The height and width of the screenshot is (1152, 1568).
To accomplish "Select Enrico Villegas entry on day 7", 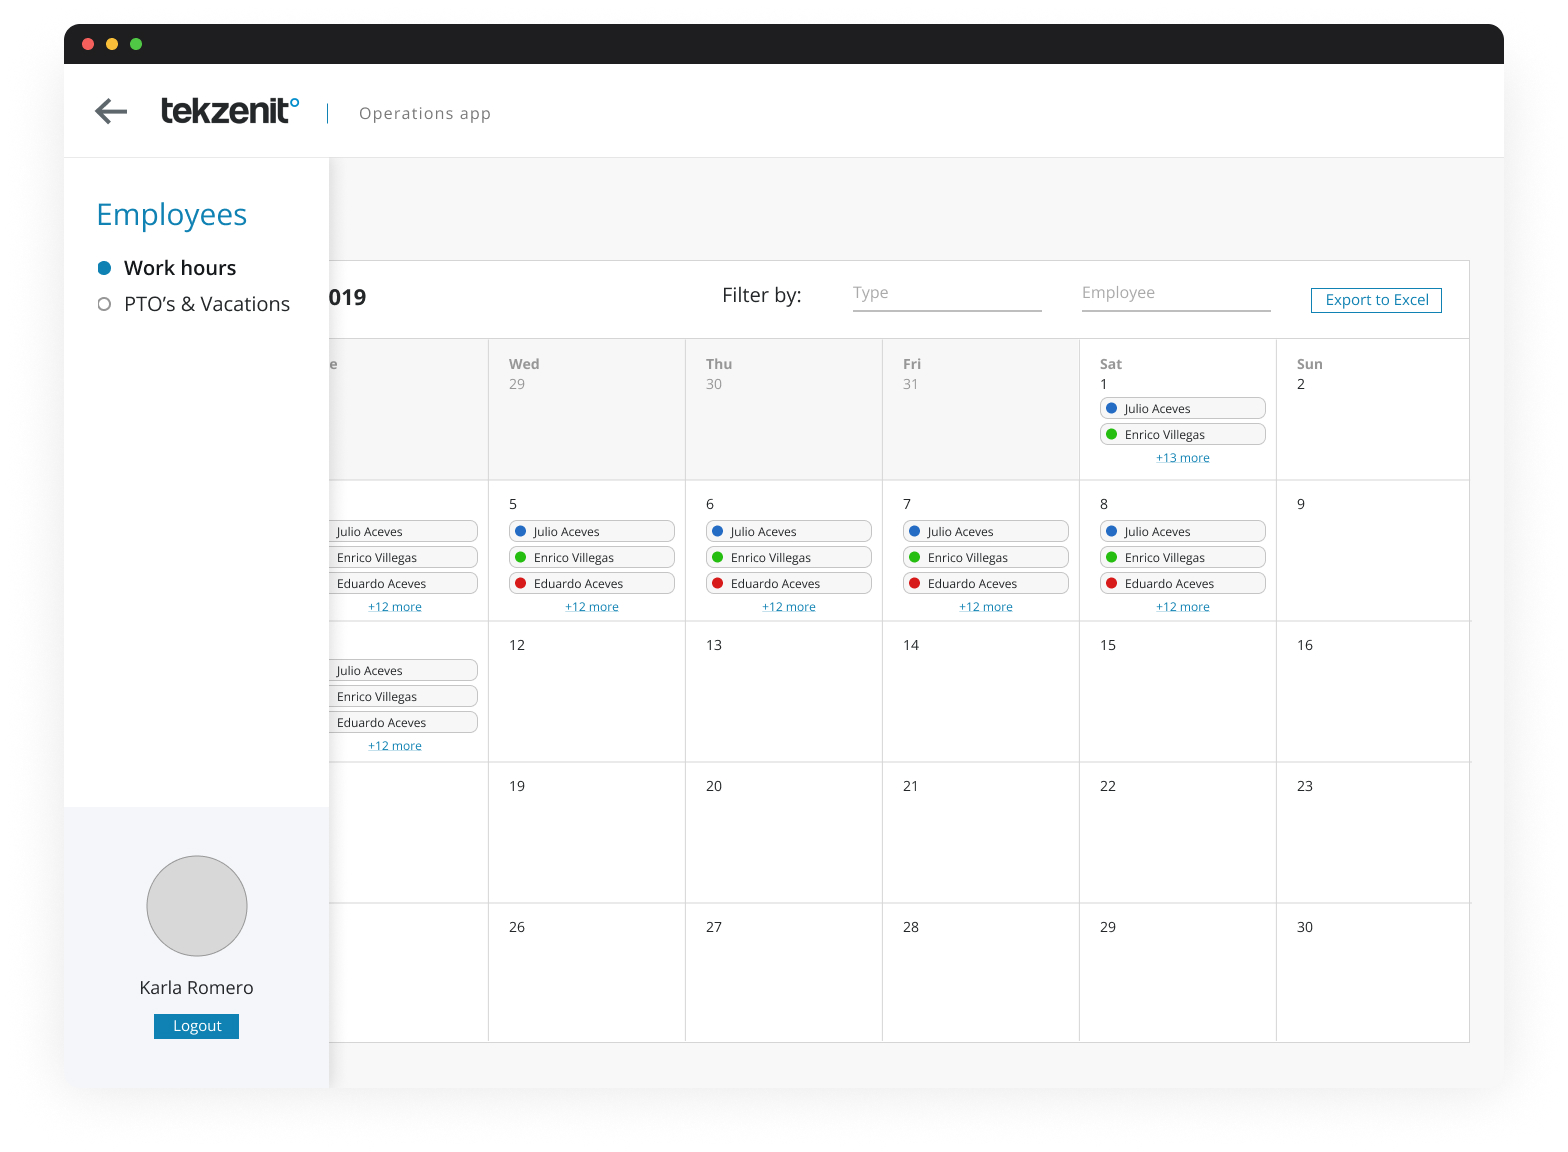I will (x=986, y=557).
